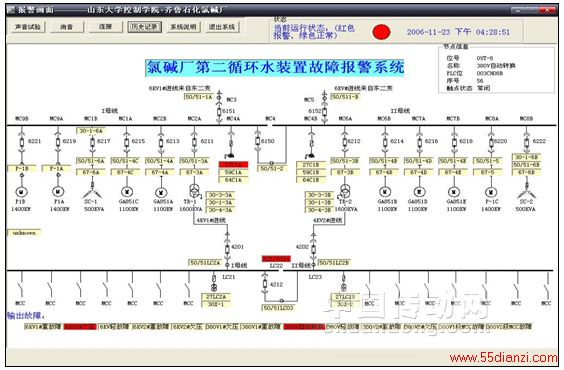The height and width of the screenshot is (370, 564).
Task: Click the 消音 mute button
Action: (x=67, y=27)
